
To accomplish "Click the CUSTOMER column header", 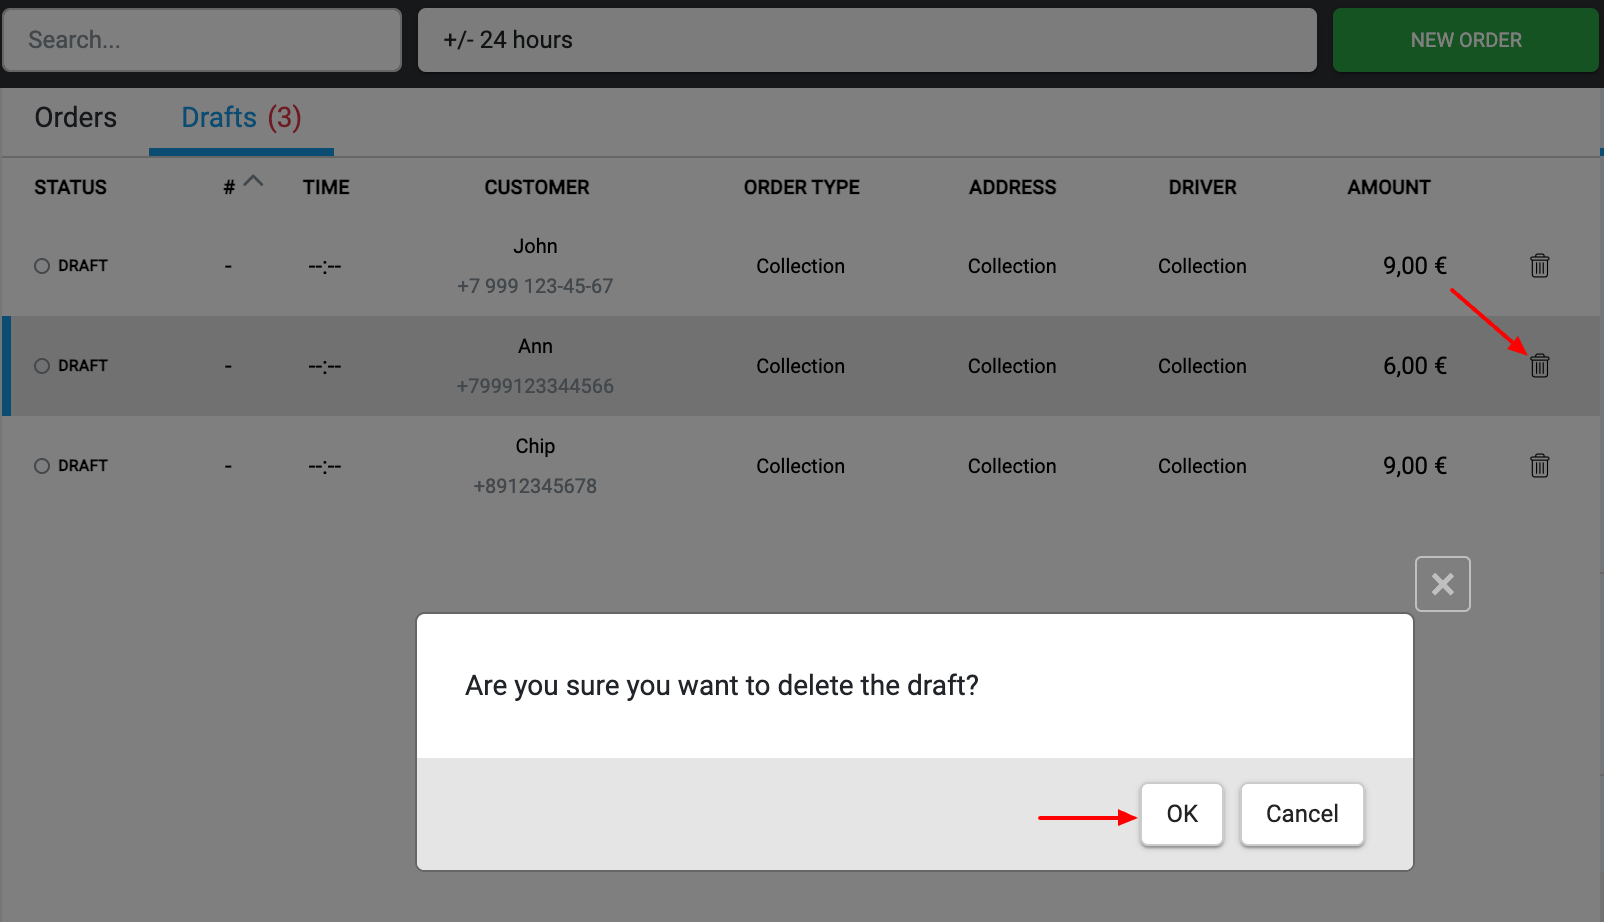I will [536, 187].
